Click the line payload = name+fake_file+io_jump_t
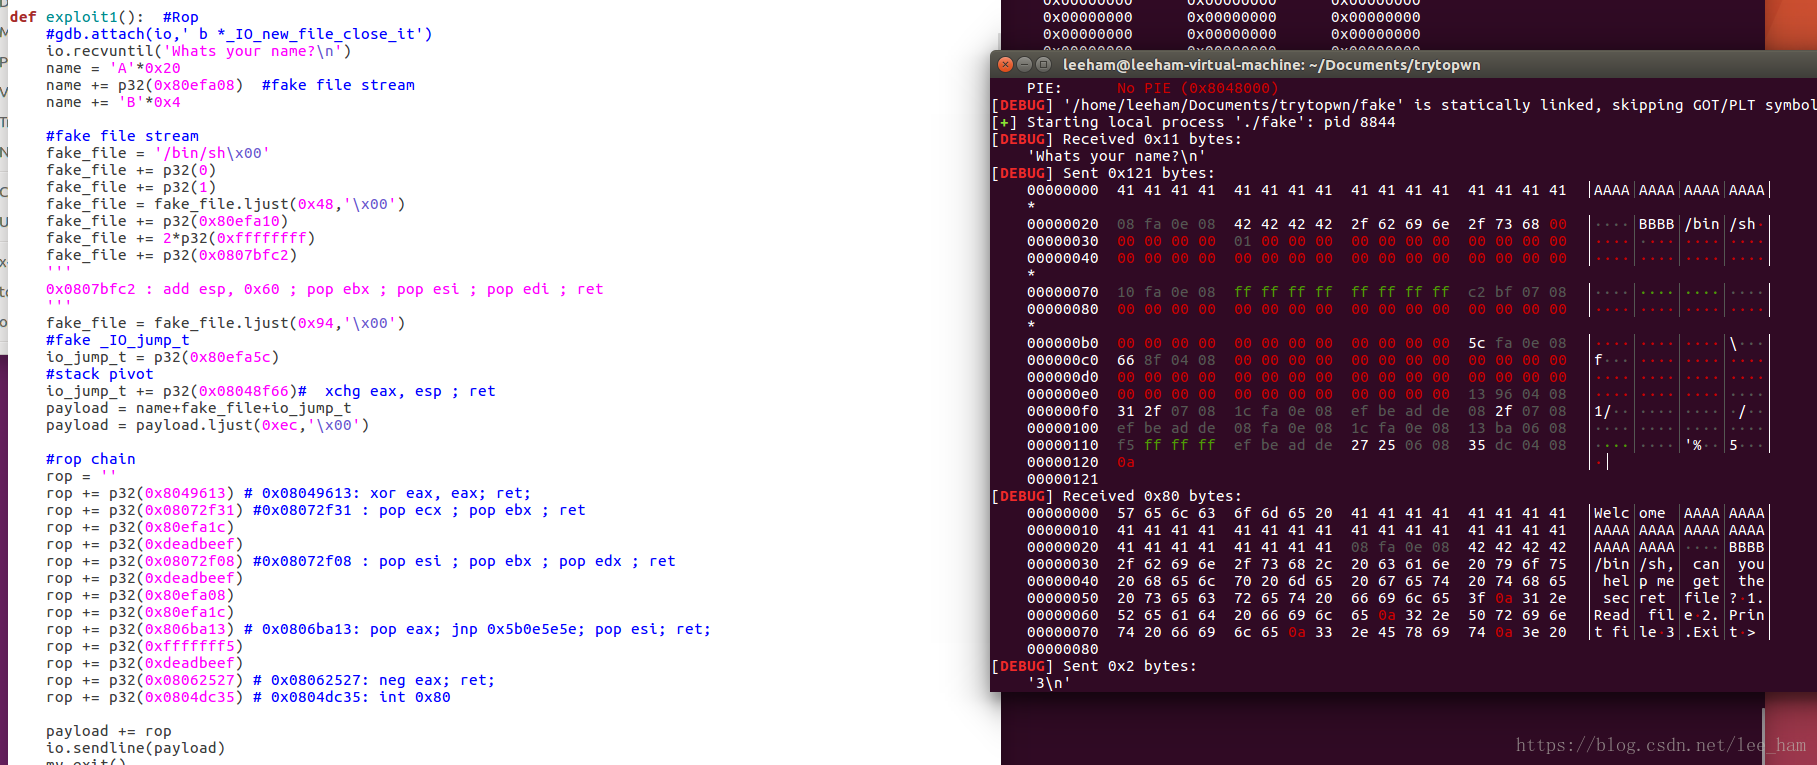 pos(199,408)
